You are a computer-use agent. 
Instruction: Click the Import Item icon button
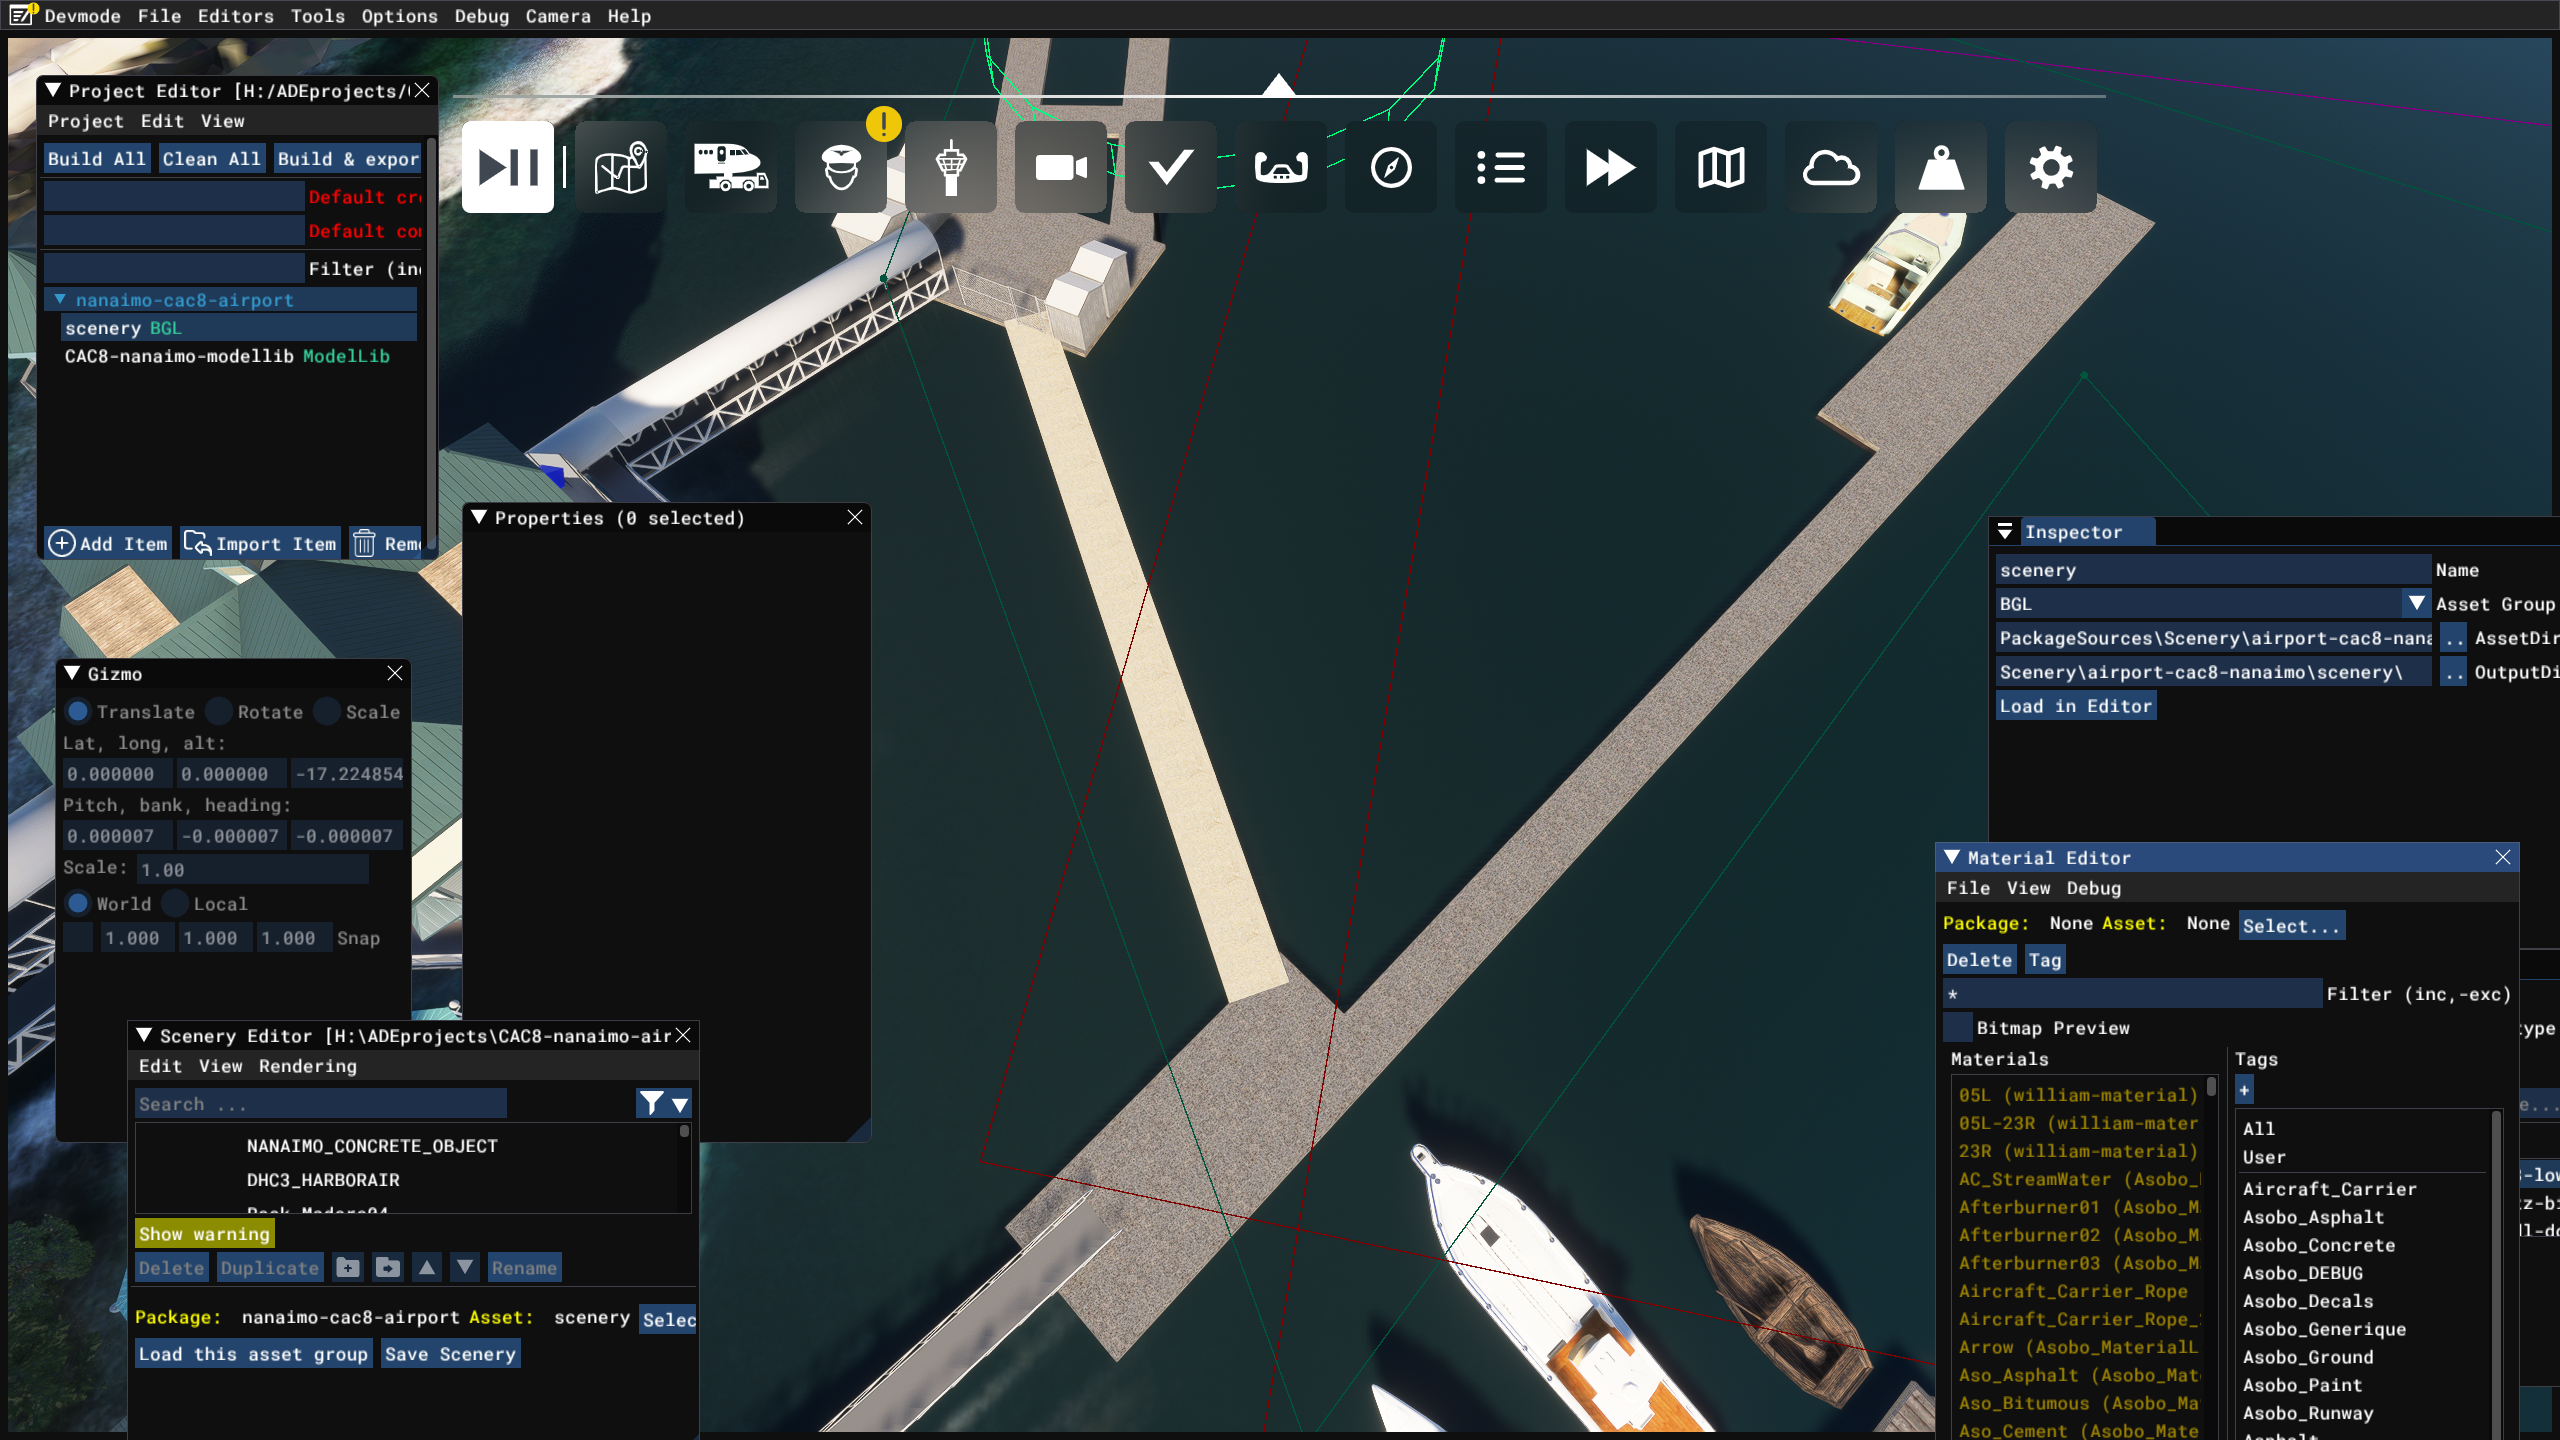(261, 543)
